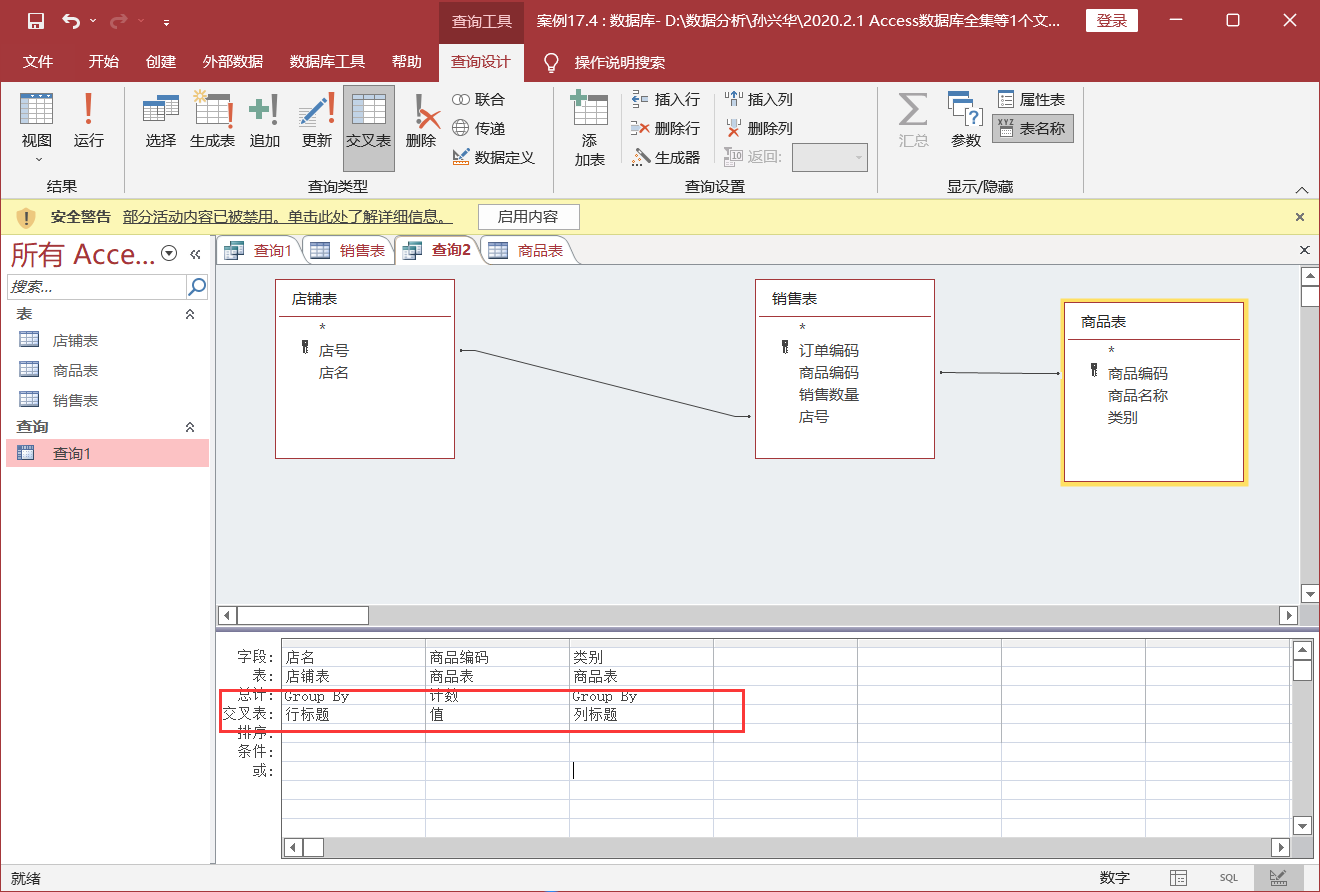
Task: Open 商品表 in navigation pane
Action: click(x=107, y=371)
